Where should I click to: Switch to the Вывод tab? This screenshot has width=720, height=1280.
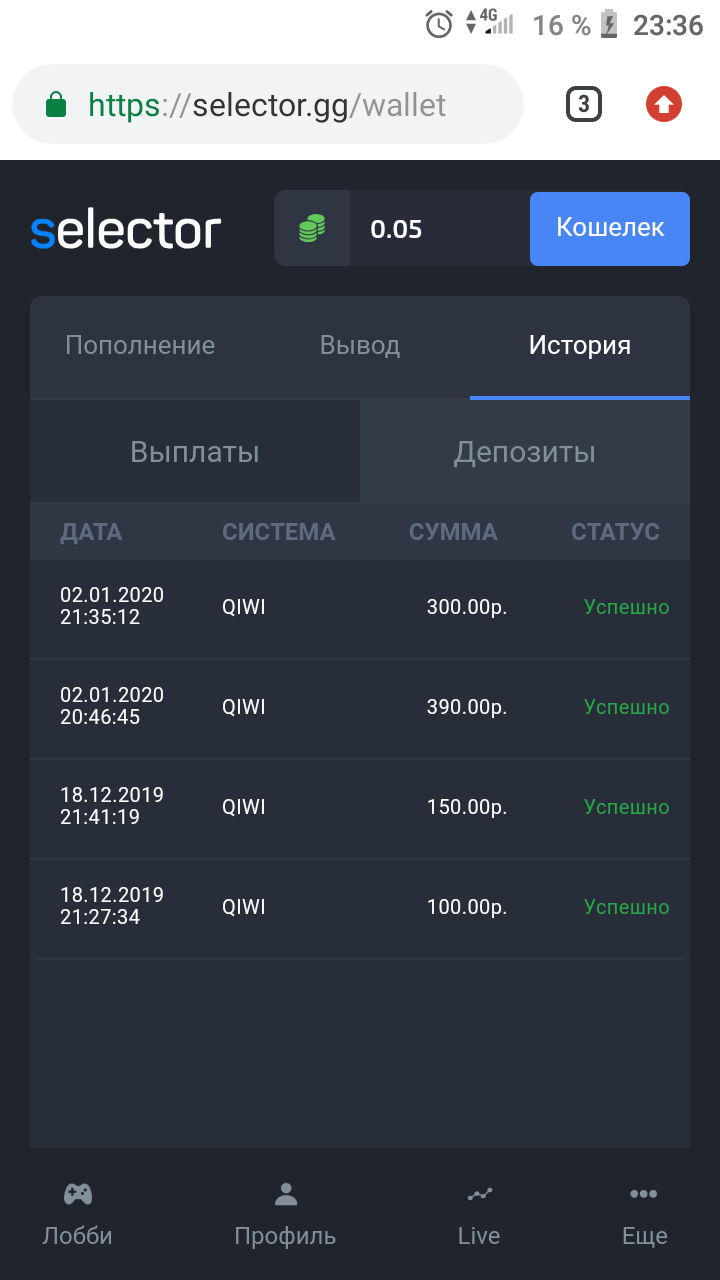coord(360,346)
